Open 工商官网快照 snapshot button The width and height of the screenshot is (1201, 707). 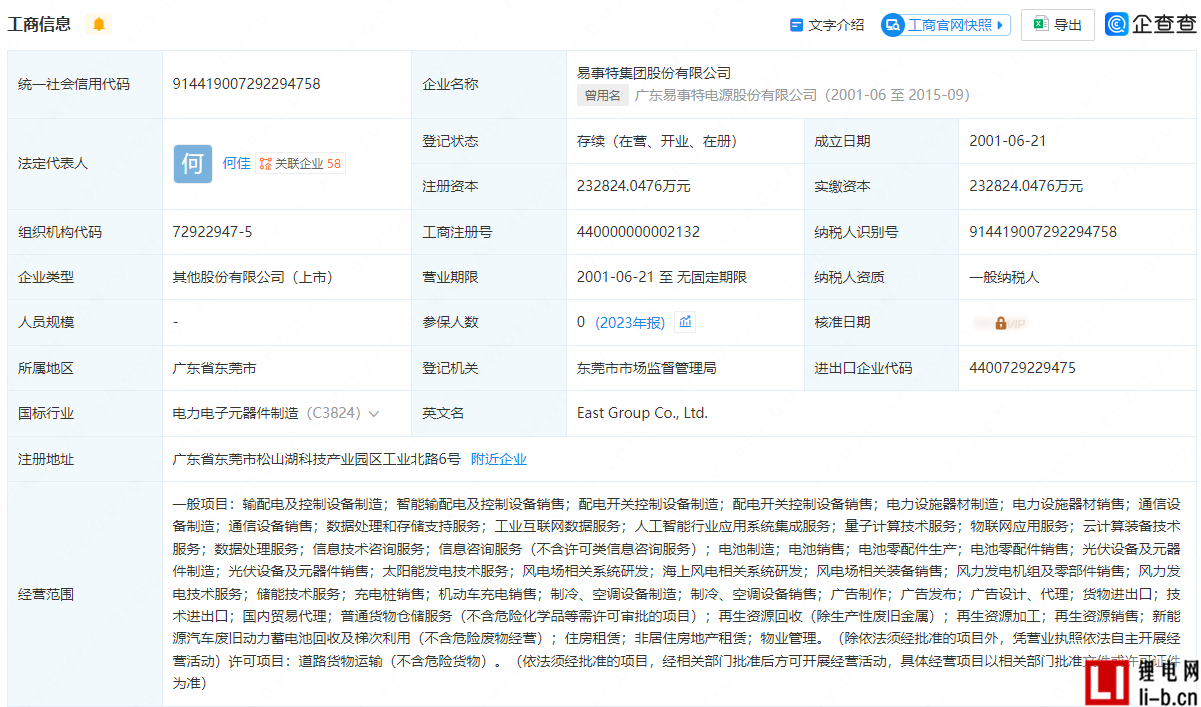click(946, 25)
